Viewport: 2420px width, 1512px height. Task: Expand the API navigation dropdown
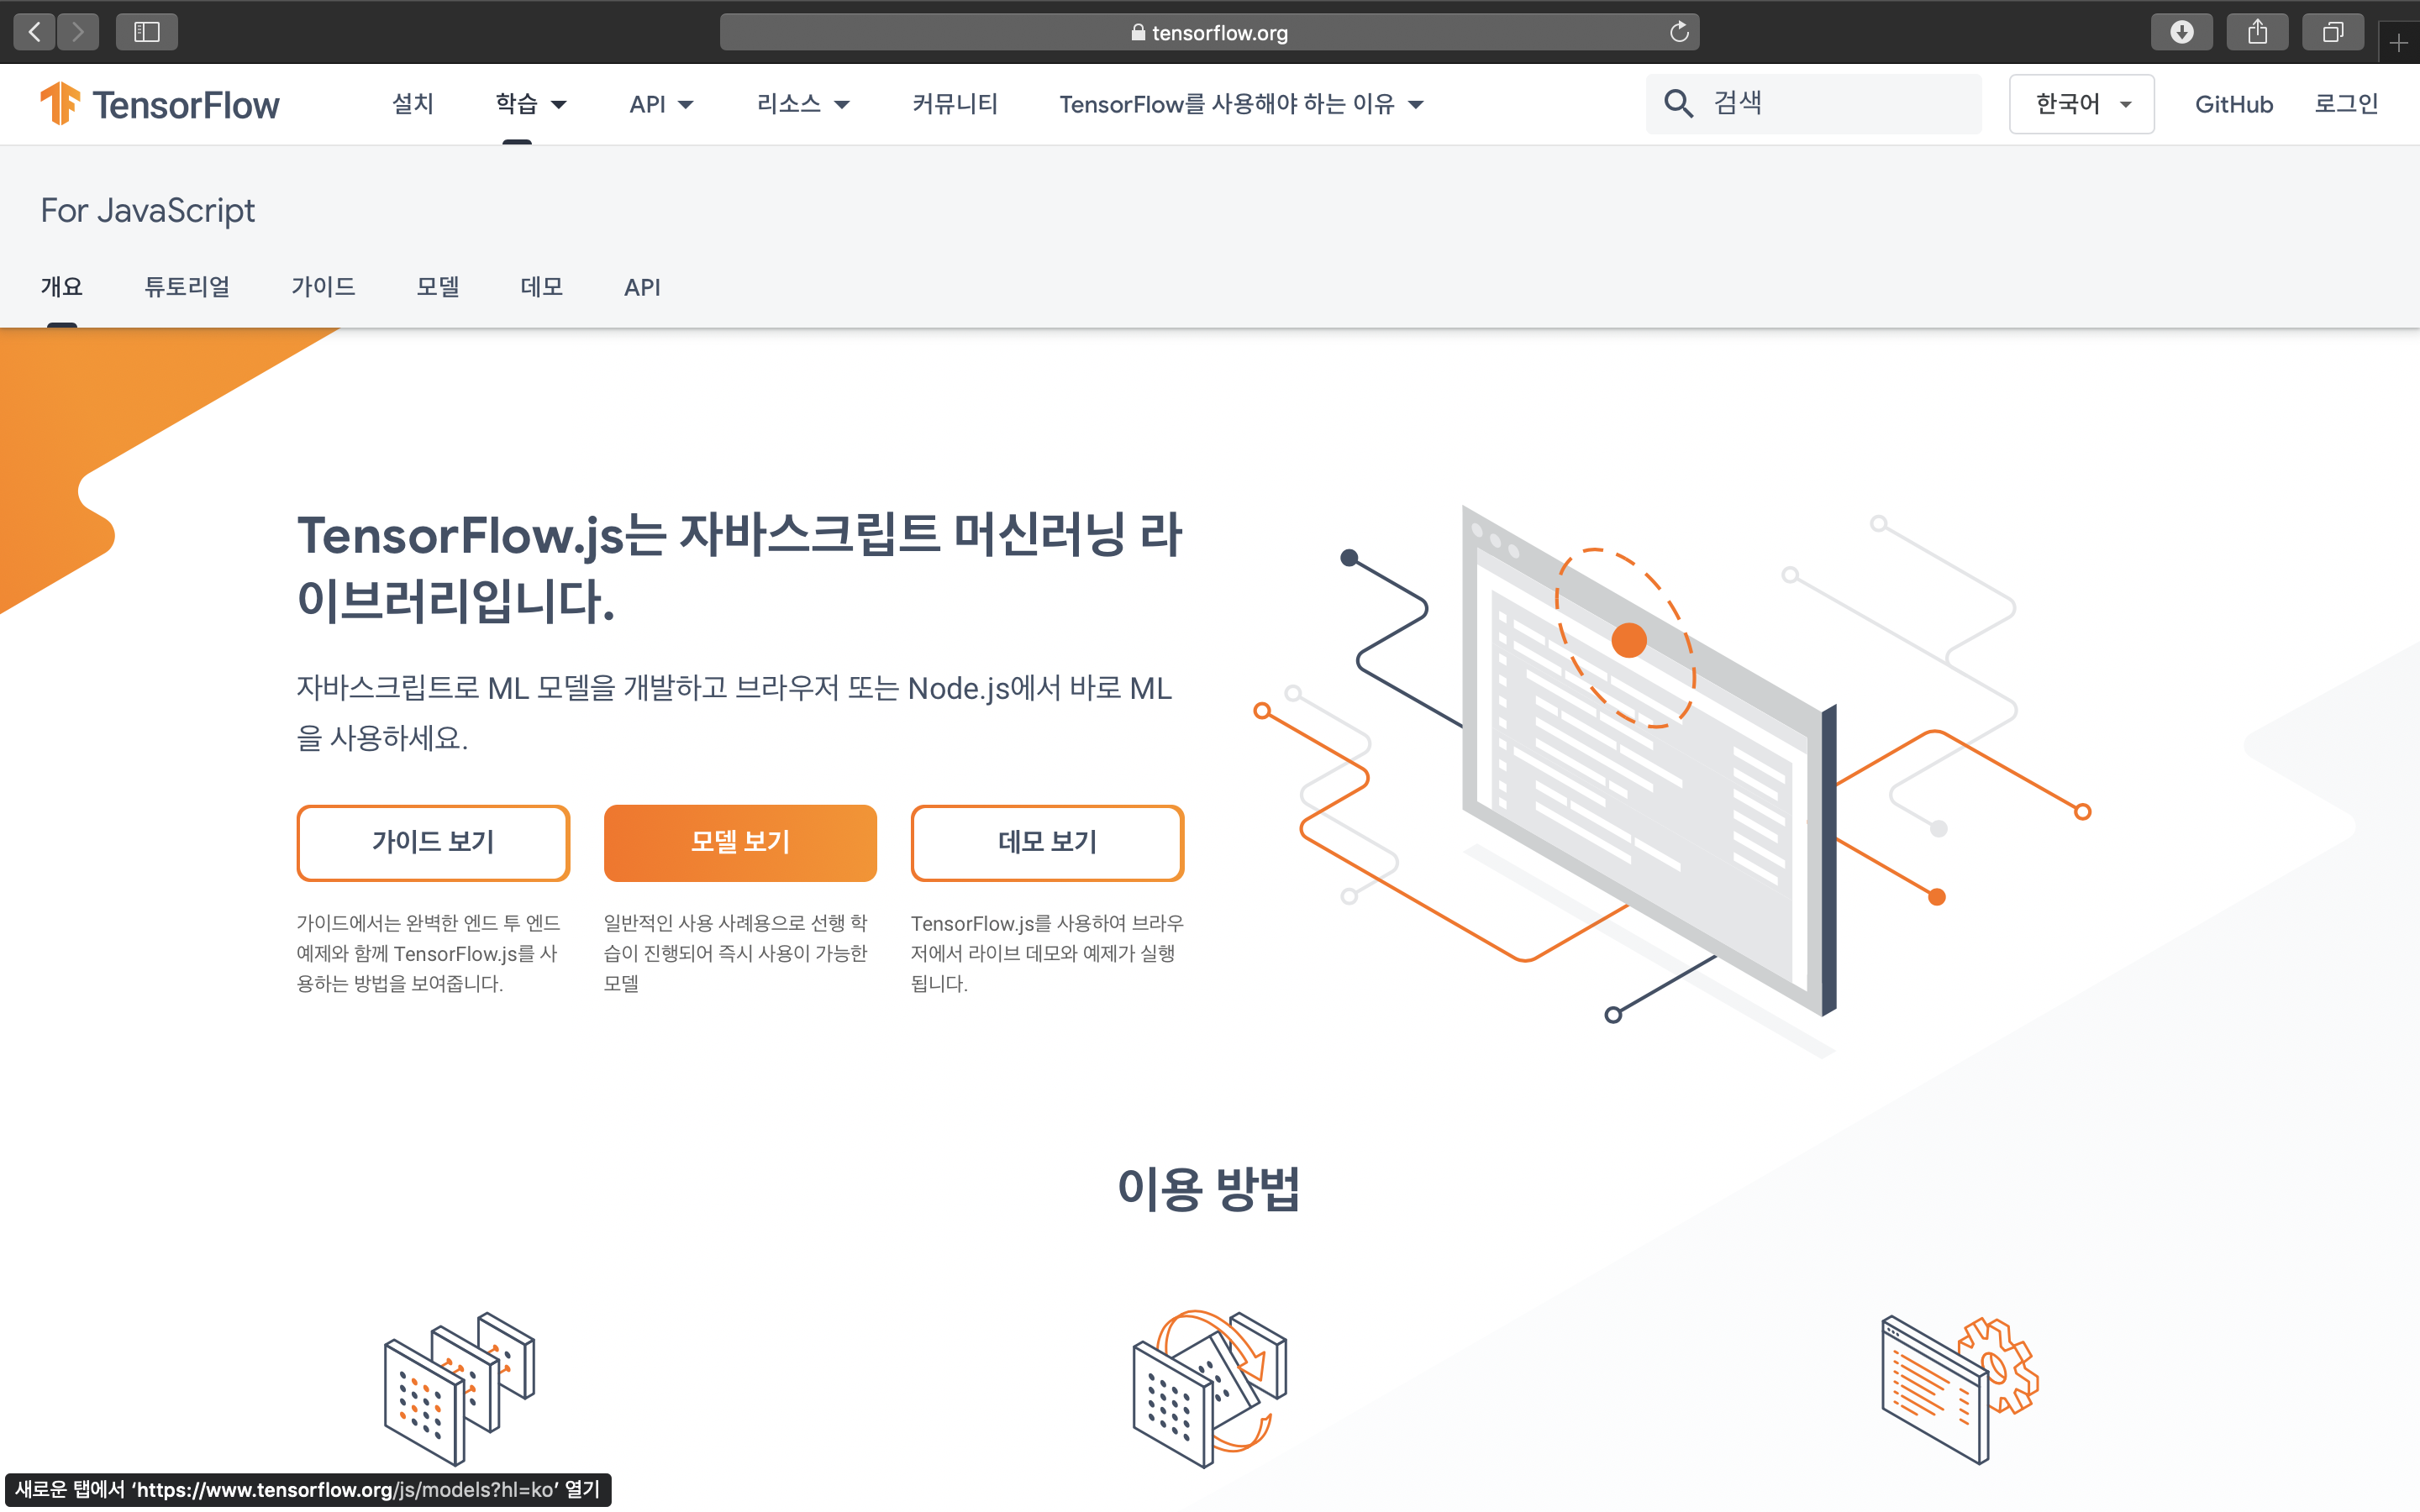tap(661, 104)
